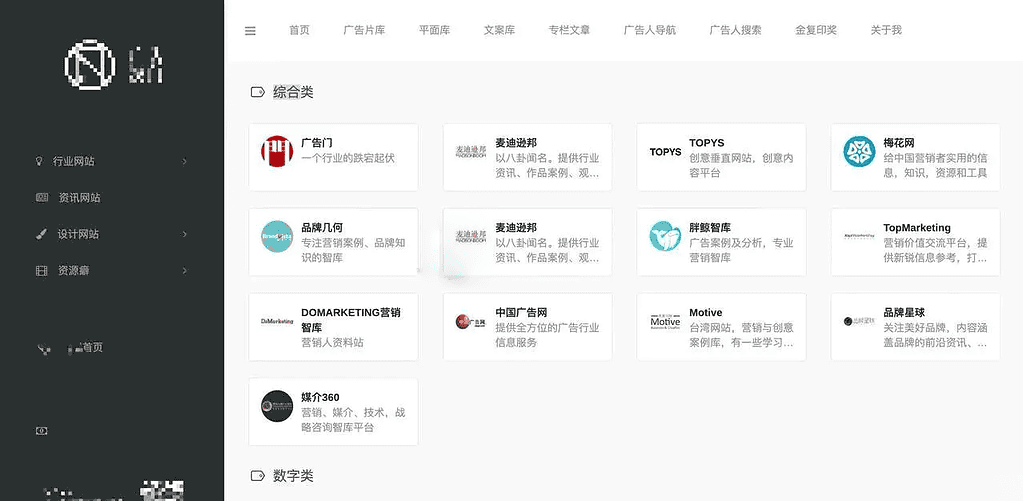Image resolution: width=1023 pixels, height=501 pixels.
Task: Click the teal 品牌几何 logo
Action: coord(277,236)
